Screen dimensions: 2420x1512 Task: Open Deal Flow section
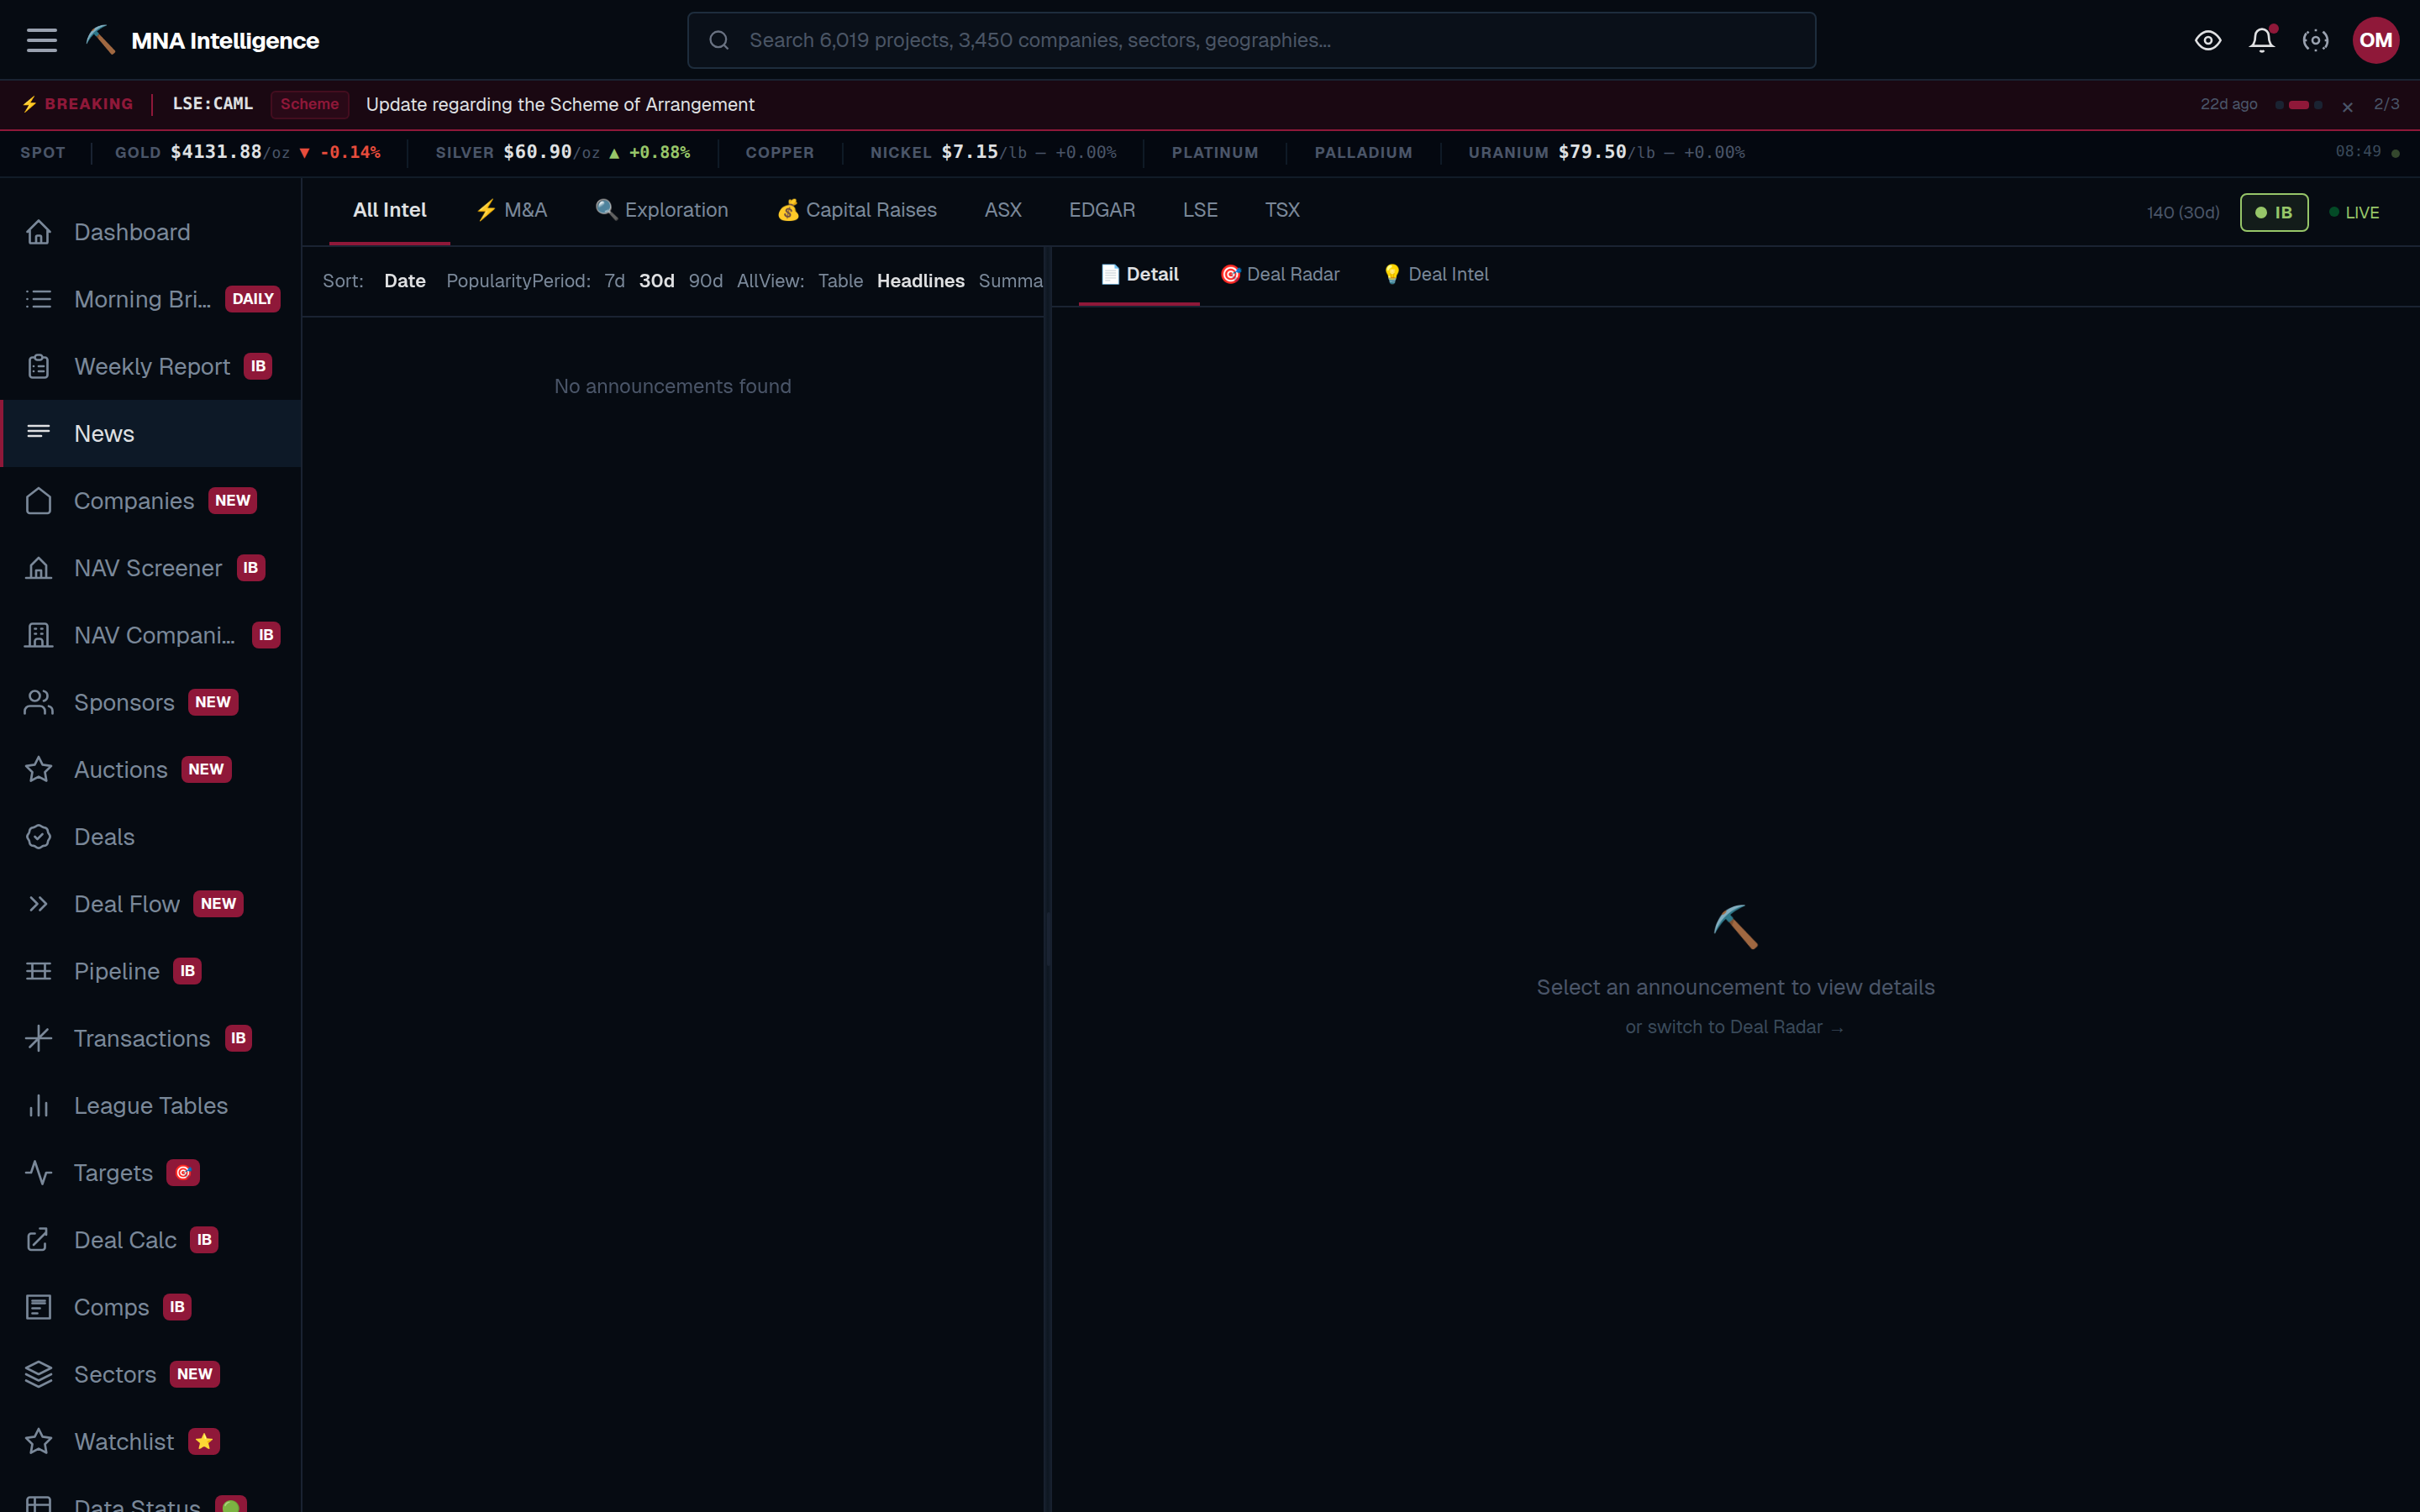(x=151, y=904)
